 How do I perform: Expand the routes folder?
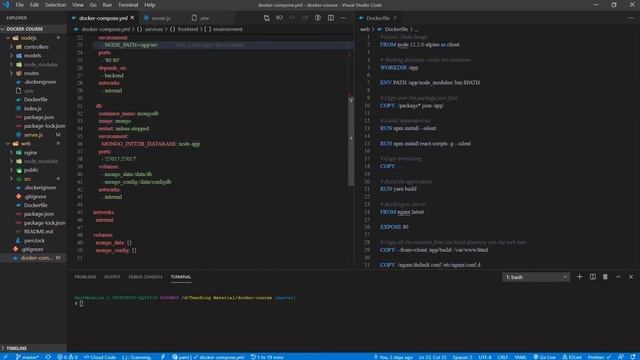(33, 73)
